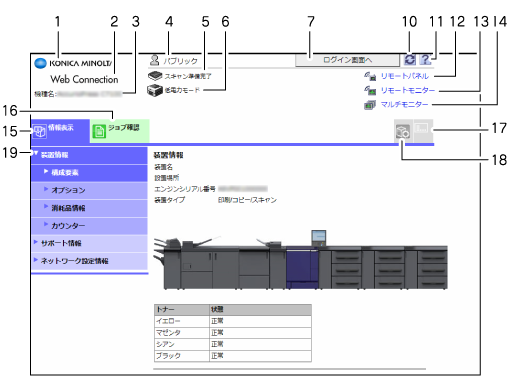
Task: Click the リモートパネル remote panel icon
Action: pos(370,76)
